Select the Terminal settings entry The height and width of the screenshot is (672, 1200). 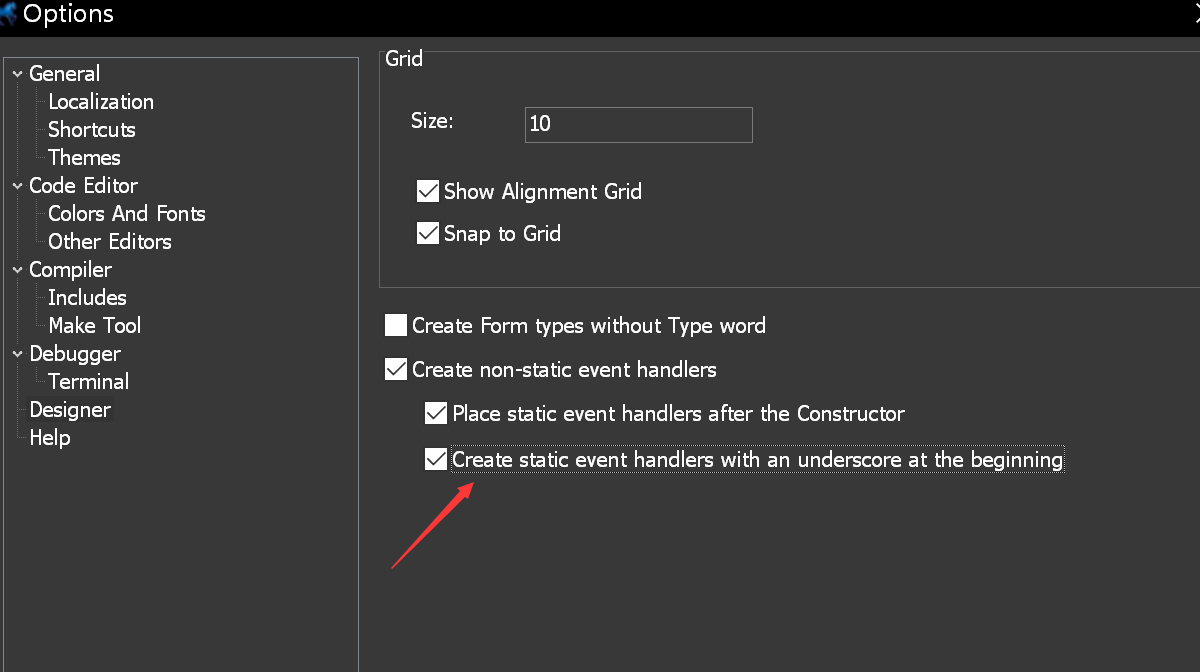(x=88, y=381)
